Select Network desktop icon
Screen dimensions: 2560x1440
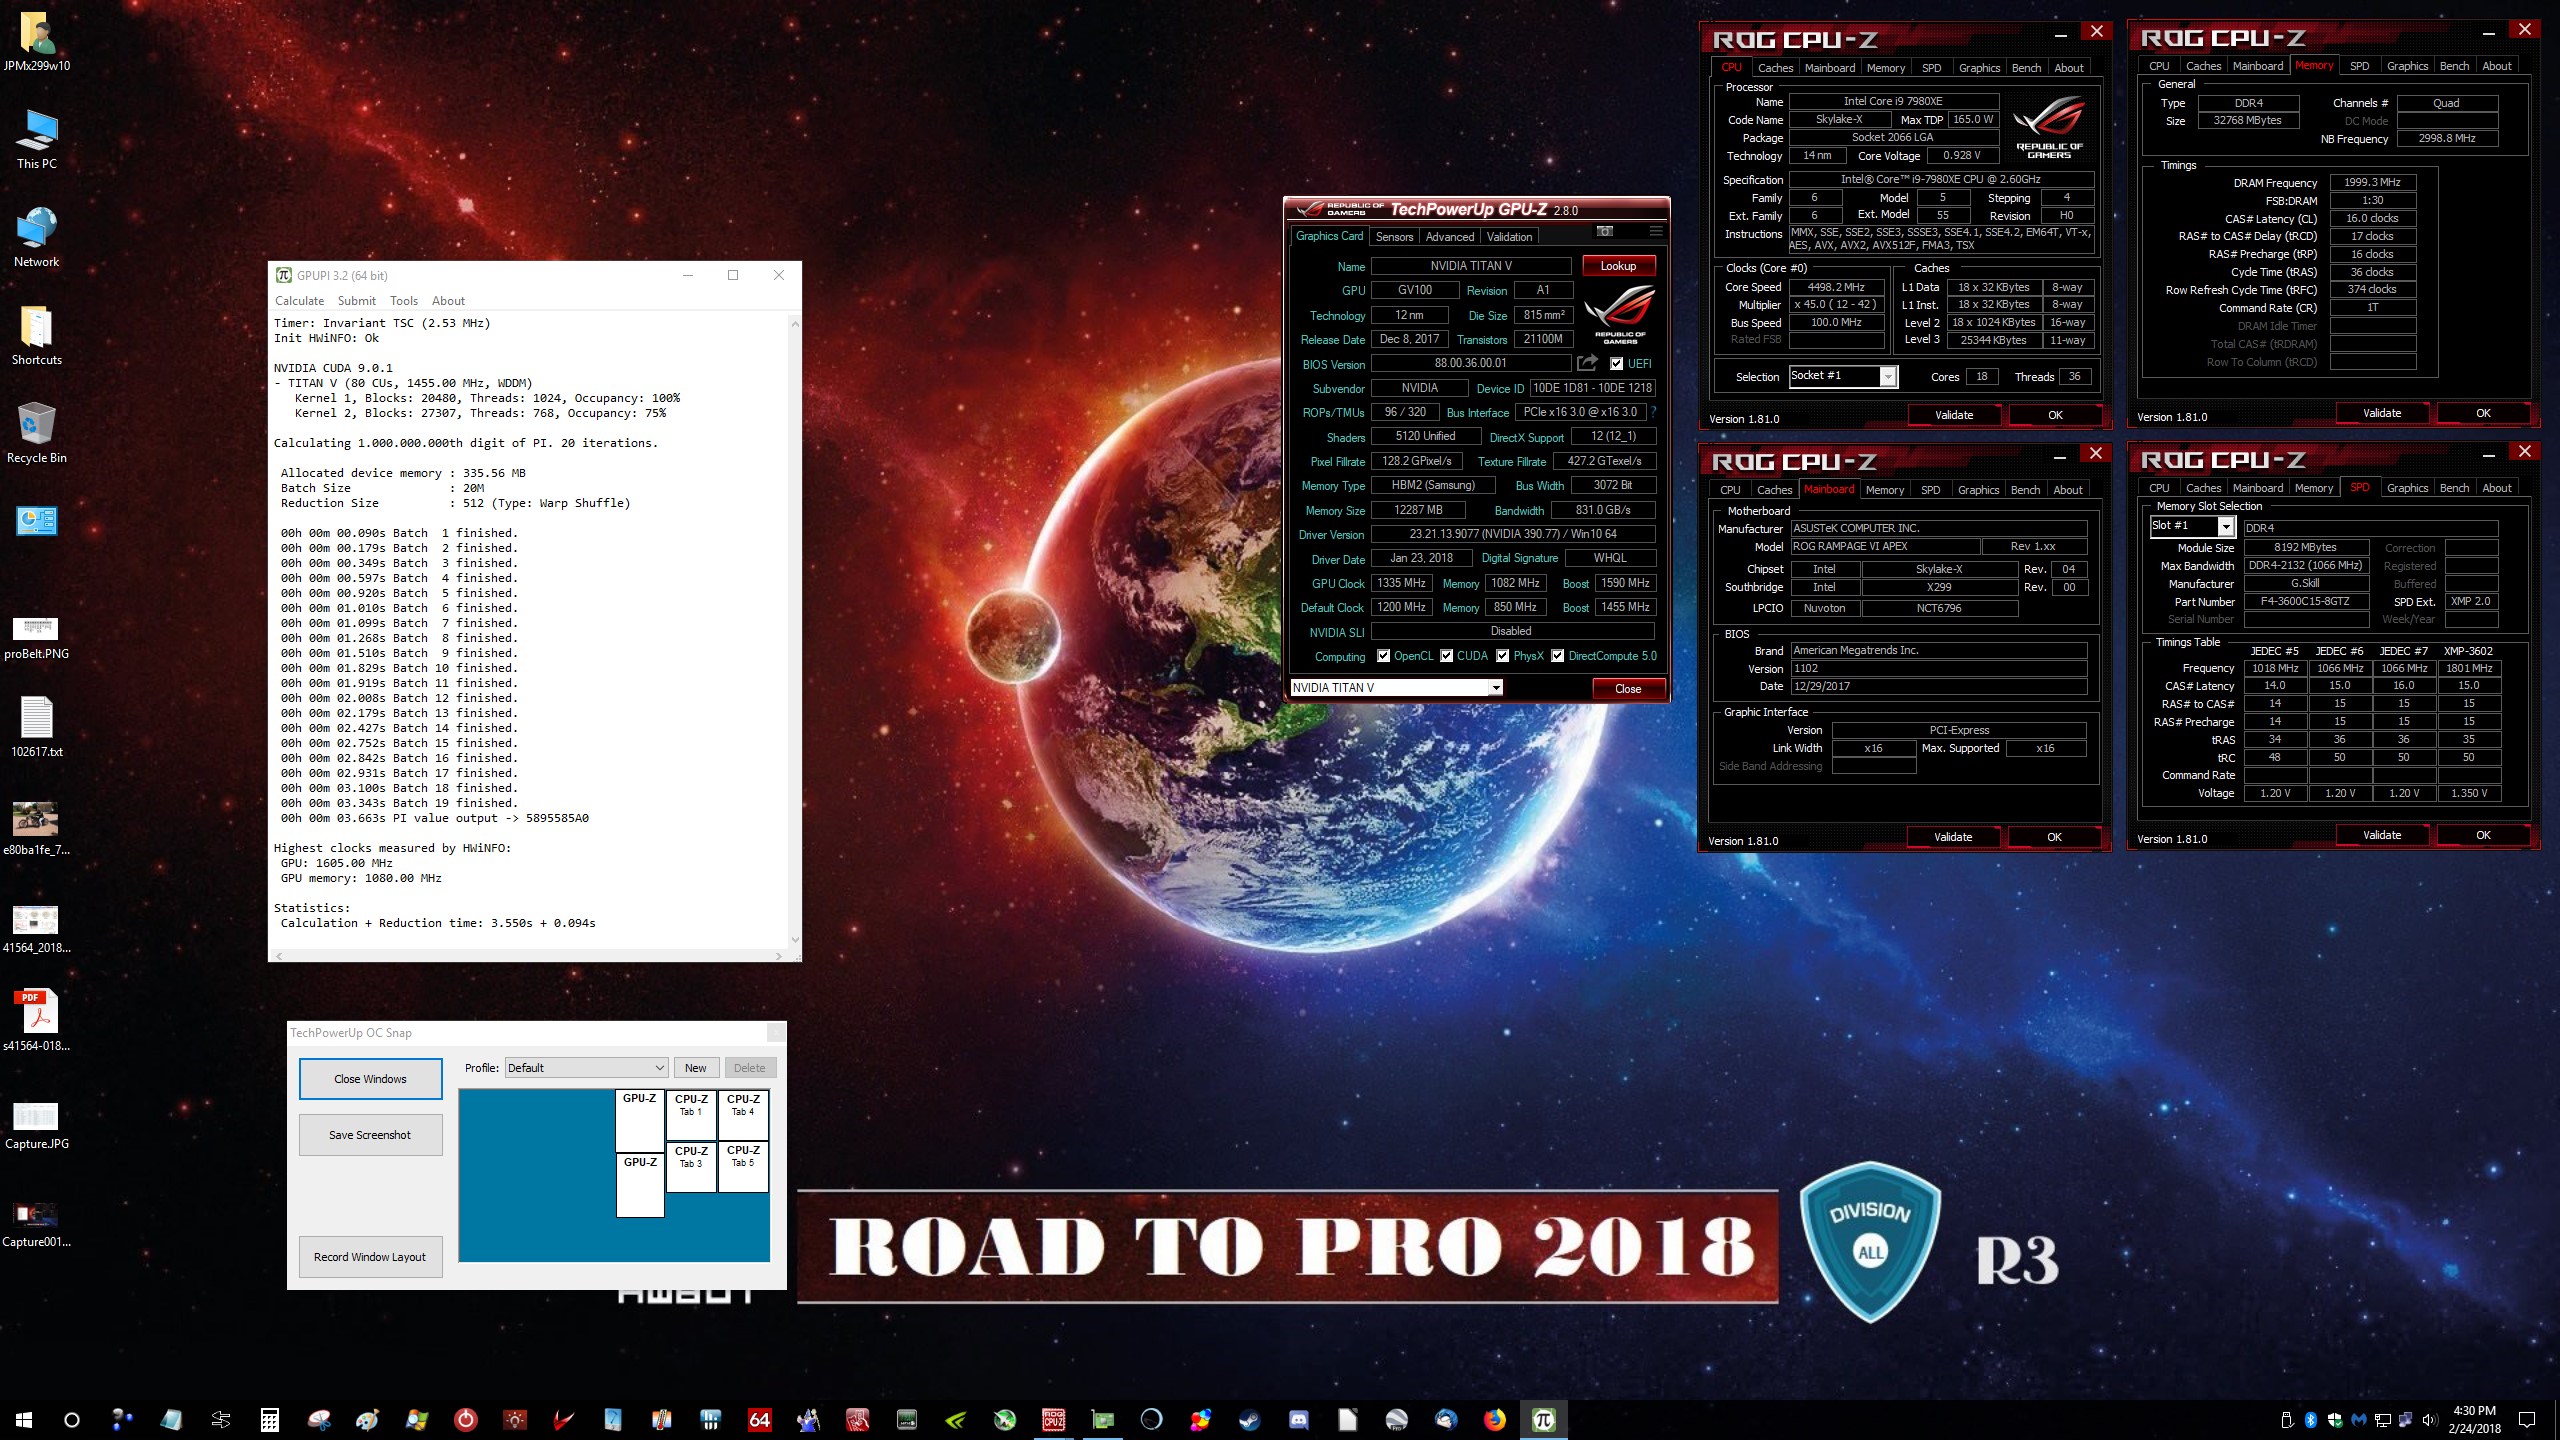(36, 238)
